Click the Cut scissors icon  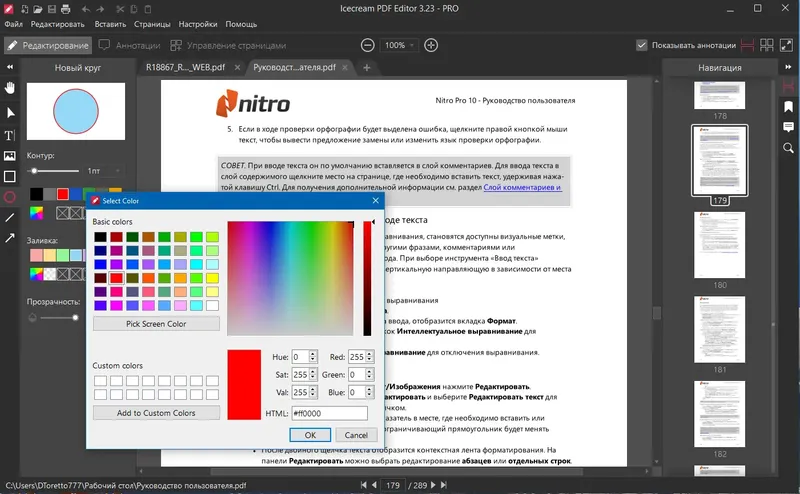(120, 9)
